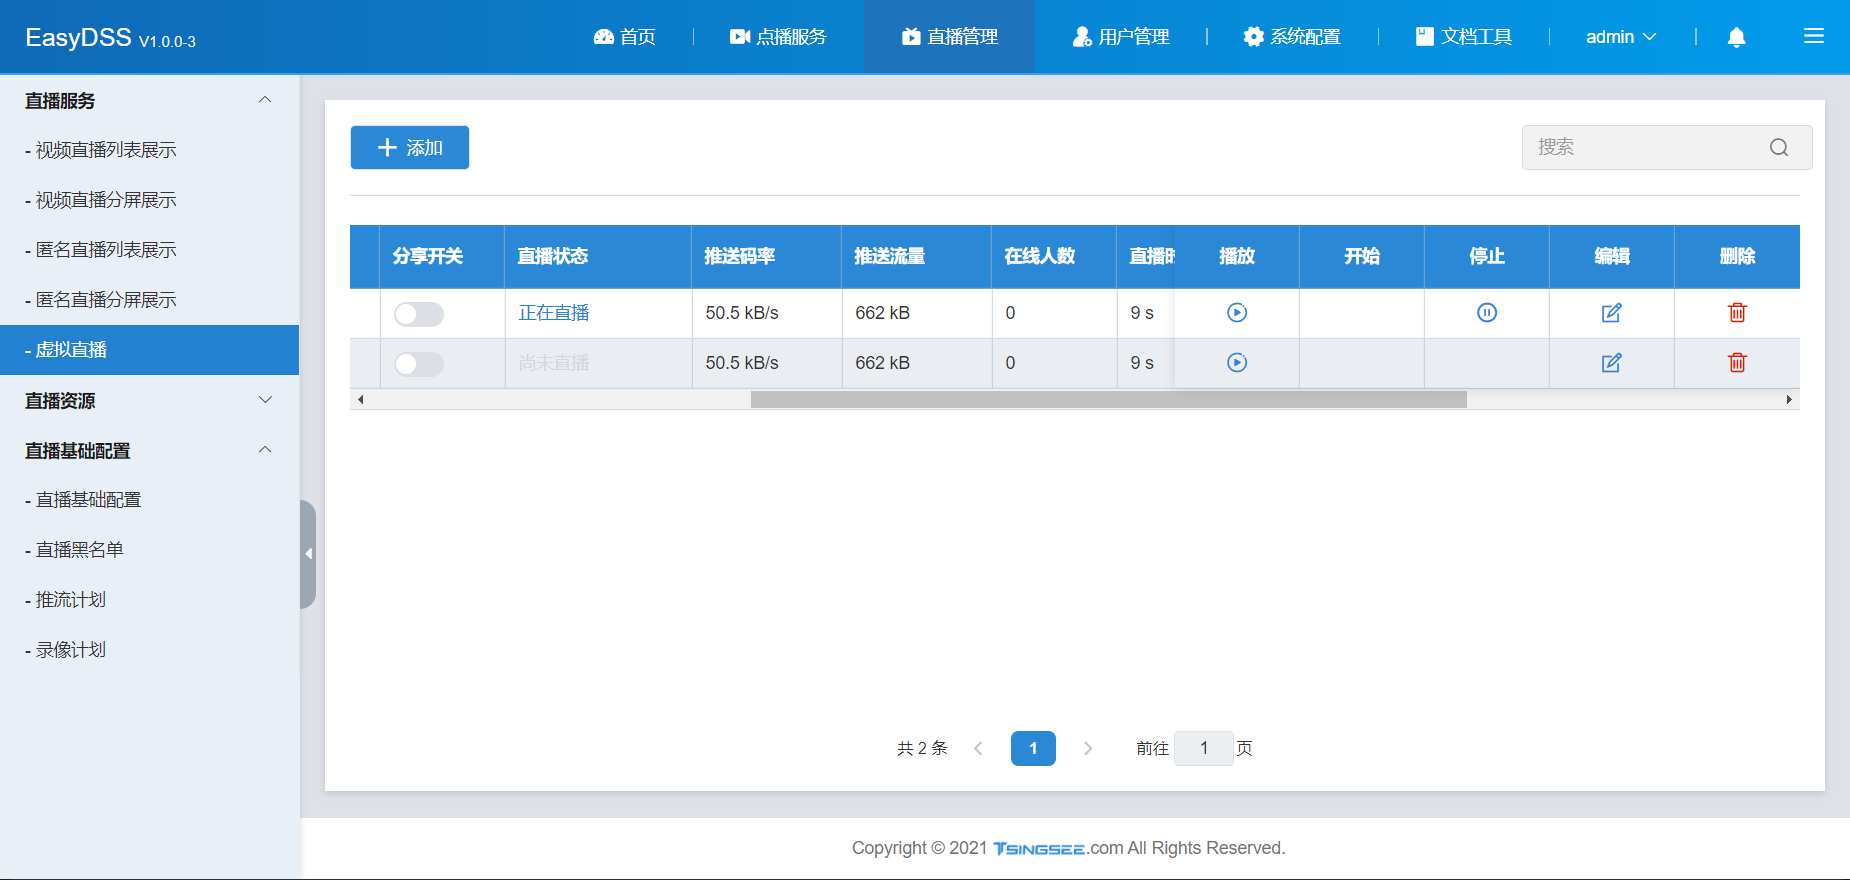Collapse the 直播基础配置 sidebar section
The image size is (1850, 880).
click(265, 450)
